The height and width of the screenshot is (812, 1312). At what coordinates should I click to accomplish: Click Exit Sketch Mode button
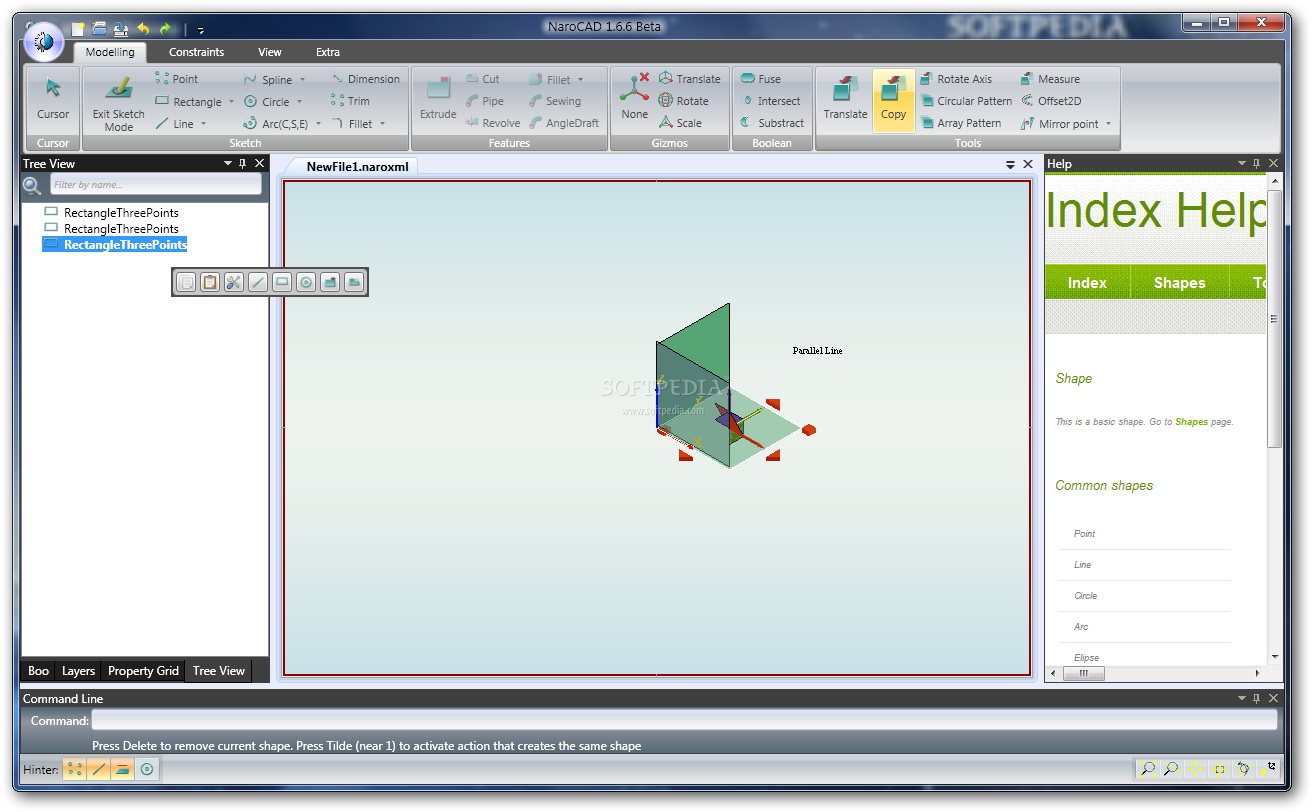(118, 103)
